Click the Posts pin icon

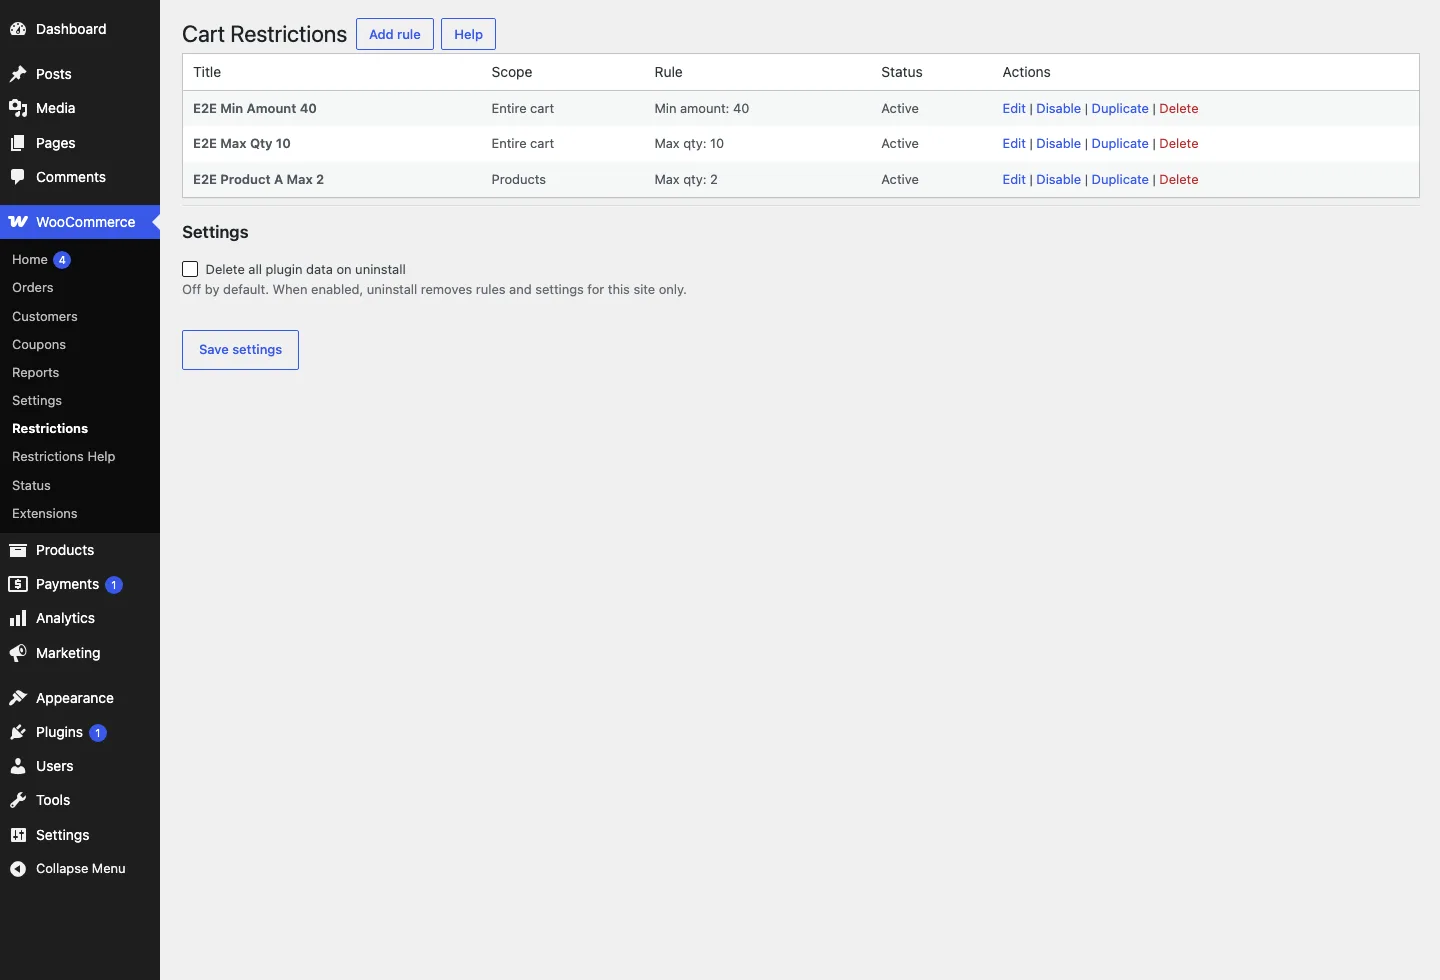coord(18,74)
